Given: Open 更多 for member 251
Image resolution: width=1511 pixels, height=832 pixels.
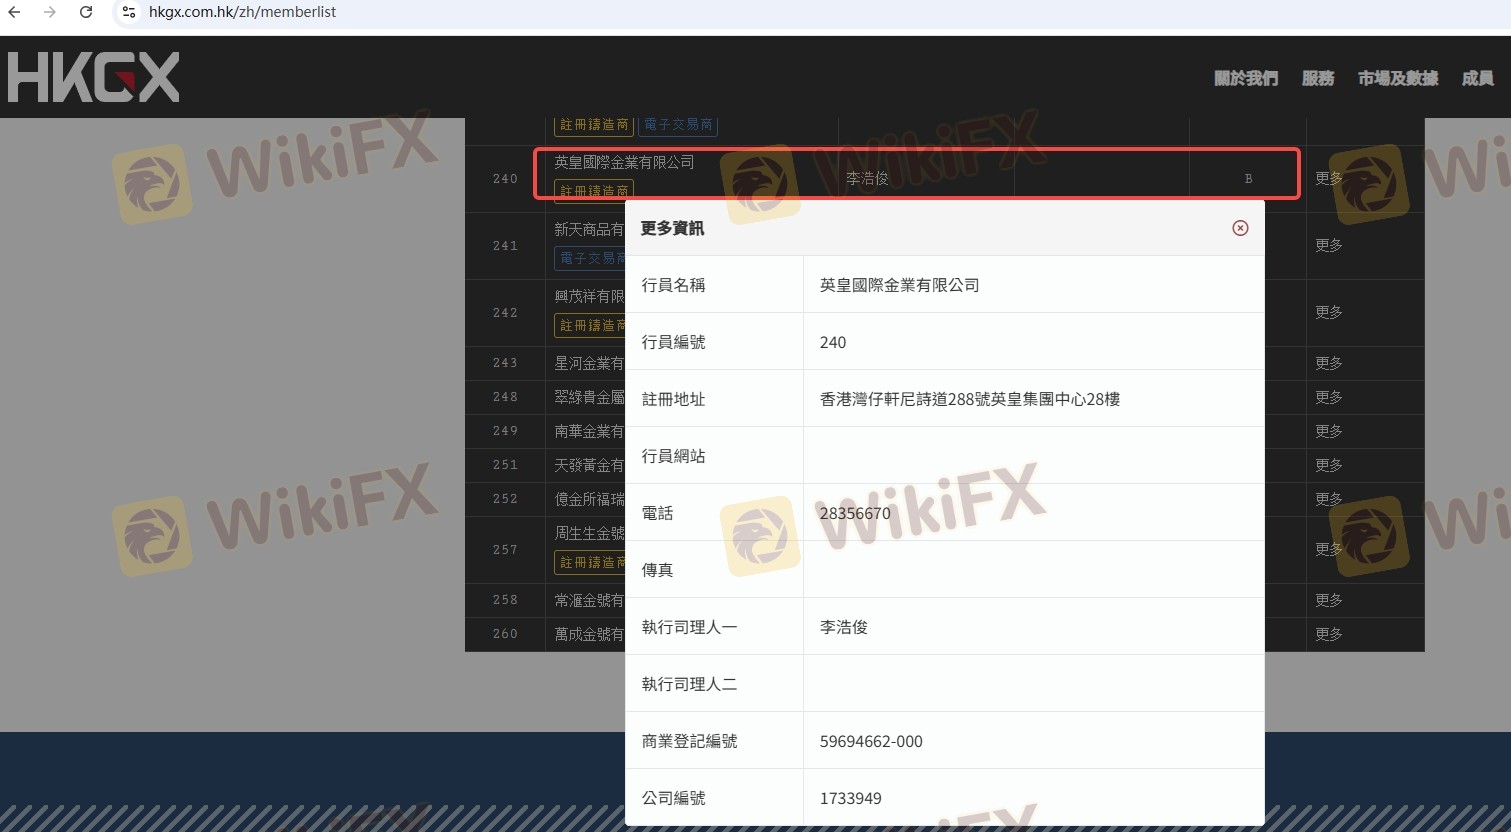Looking at the screenshot, I should pyautogui.click(x=1329, y=465).
